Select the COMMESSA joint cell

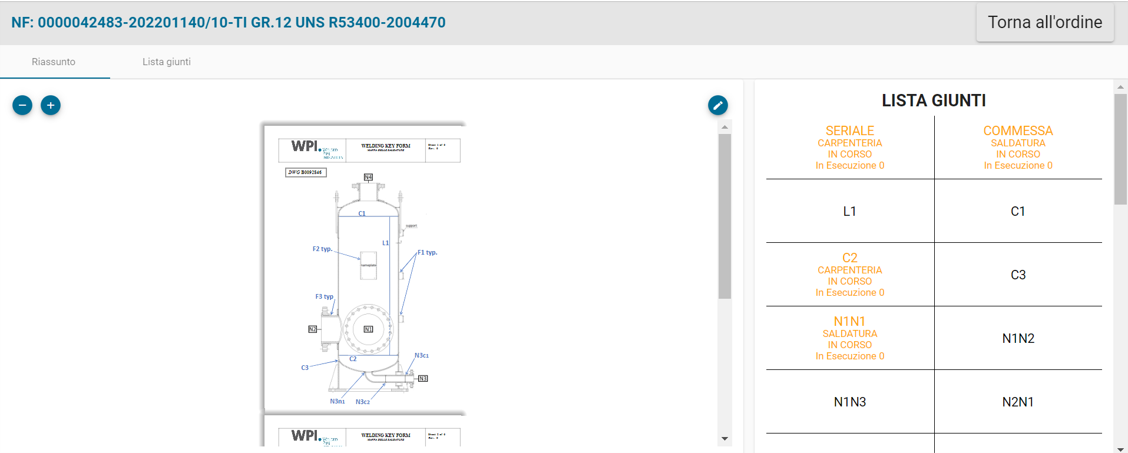coord(1018,147)
